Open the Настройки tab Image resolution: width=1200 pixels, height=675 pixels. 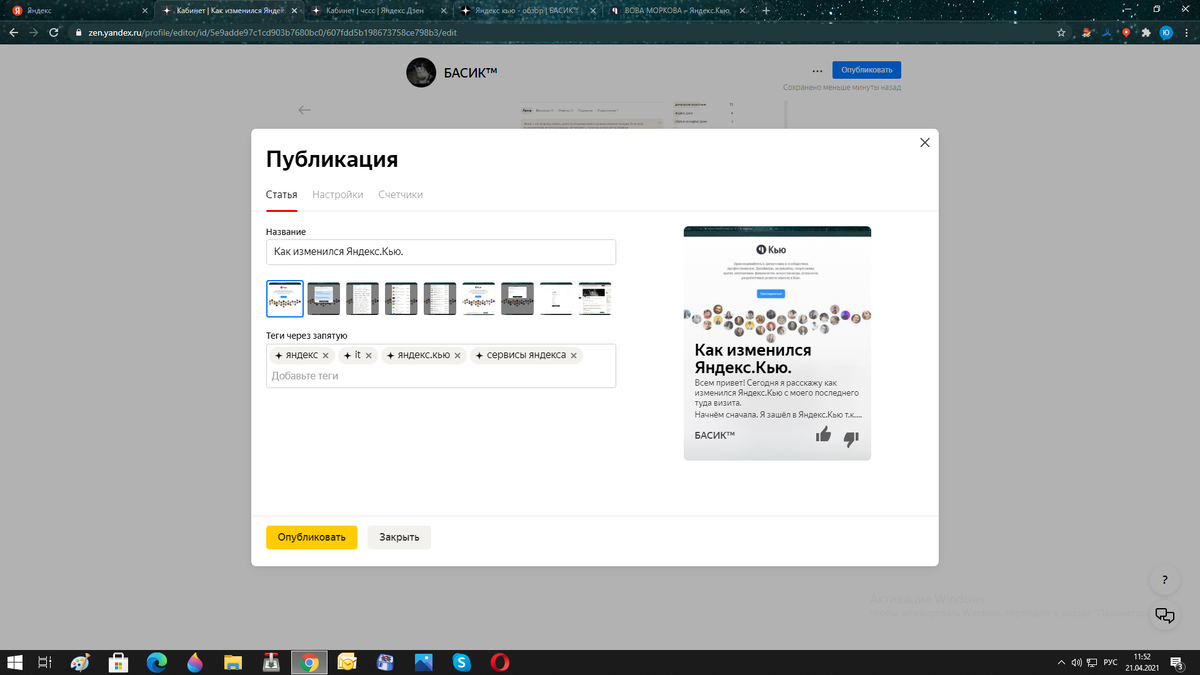338,194
